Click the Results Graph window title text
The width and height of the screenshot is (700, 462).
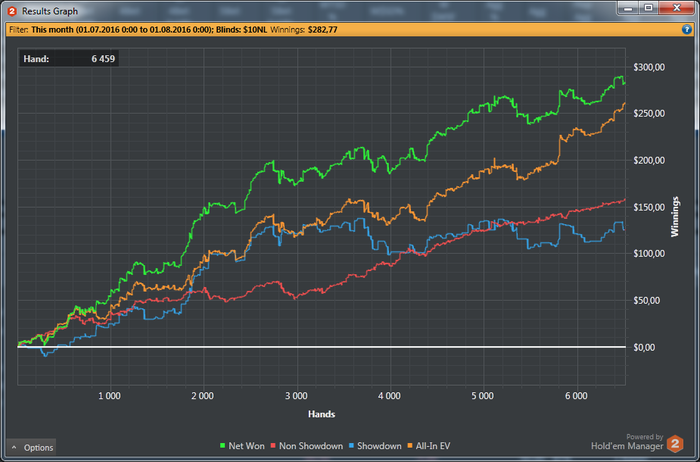click(50, 11)
